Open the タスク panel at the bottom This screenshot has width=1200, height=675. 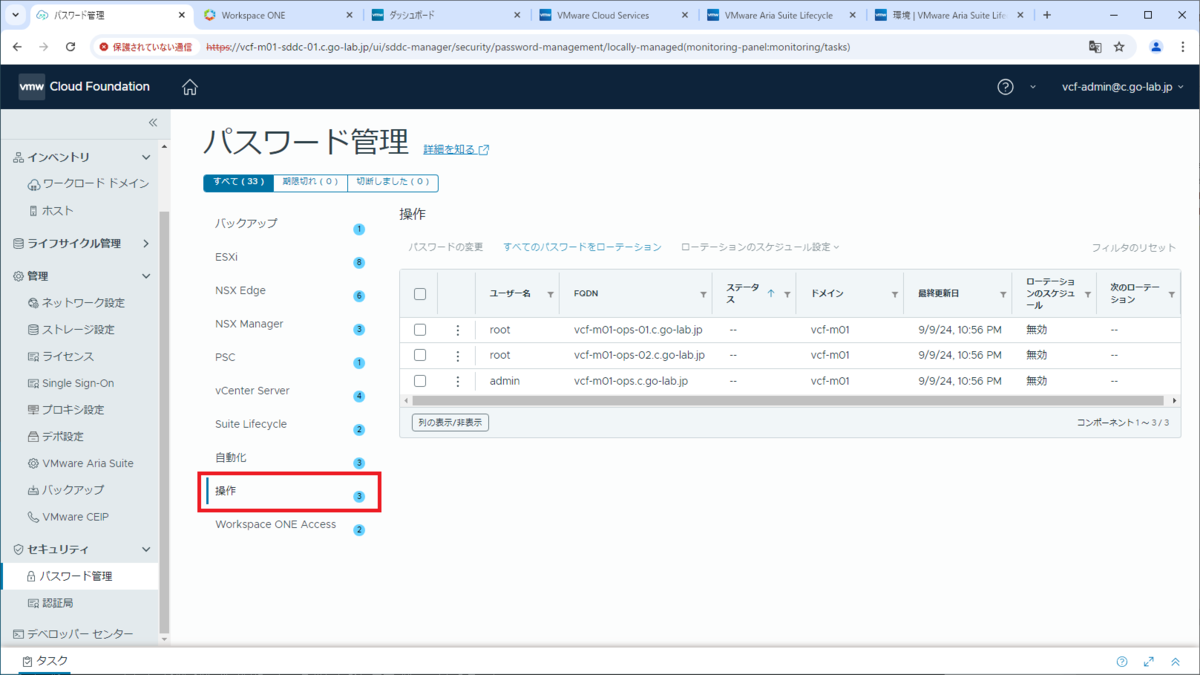click(45, 661)
